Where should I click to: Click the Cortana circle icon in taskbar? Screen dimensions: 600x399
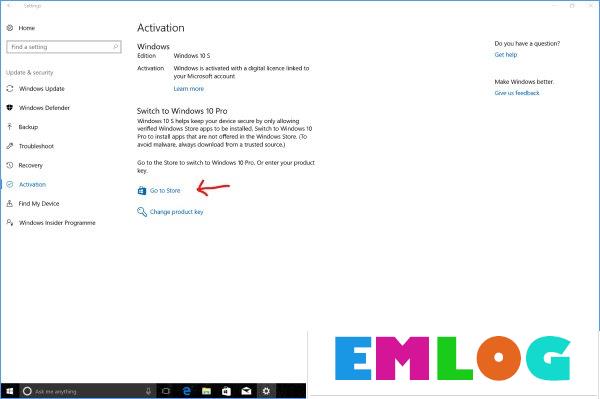tap(27, 391)
